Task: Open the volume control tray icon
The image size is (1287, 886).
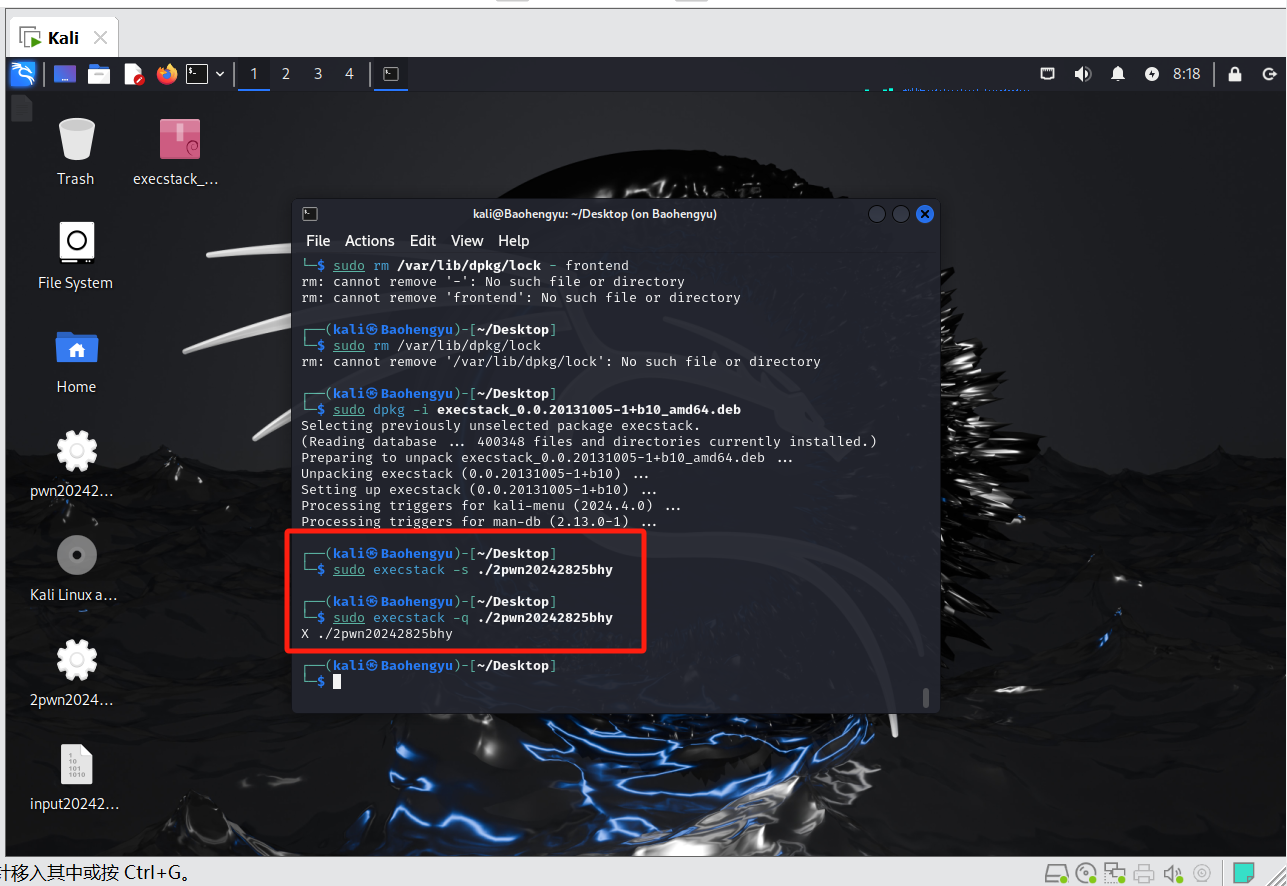Action: [x=1082, y=73]
